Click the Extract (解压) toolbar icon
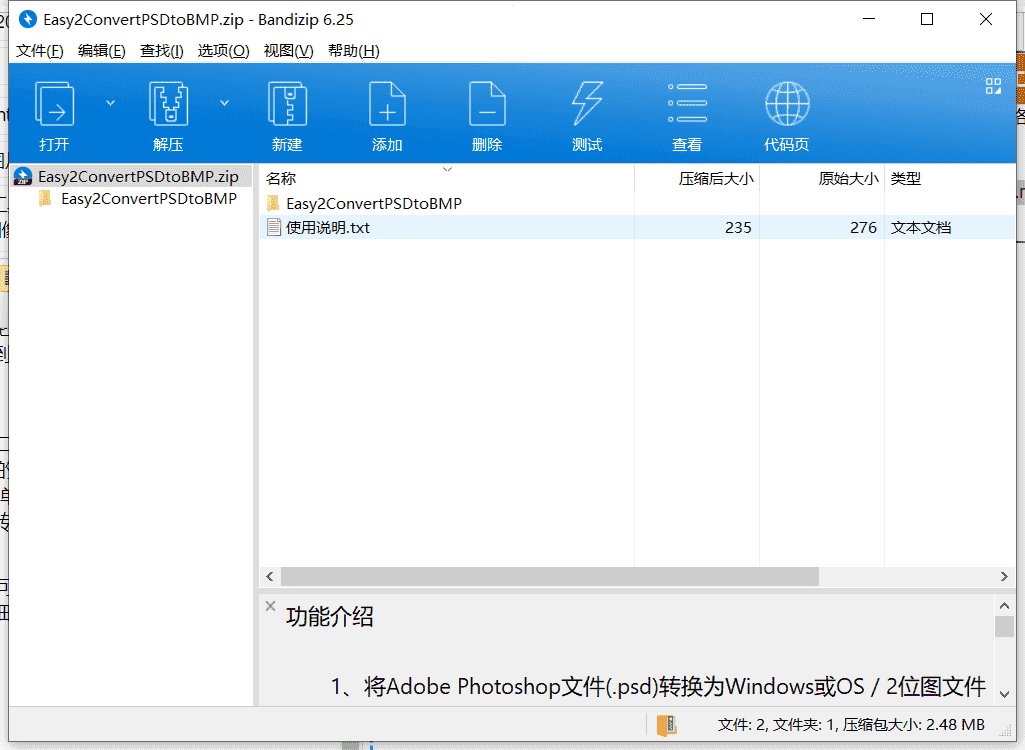This screenshot has height=750, width=1025. [169, 104]
